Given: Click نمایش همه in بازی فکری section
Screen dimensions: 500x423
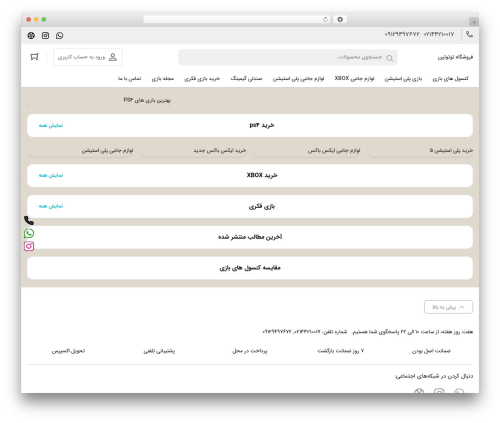Looking at the screenshot, I should (51, 206).
